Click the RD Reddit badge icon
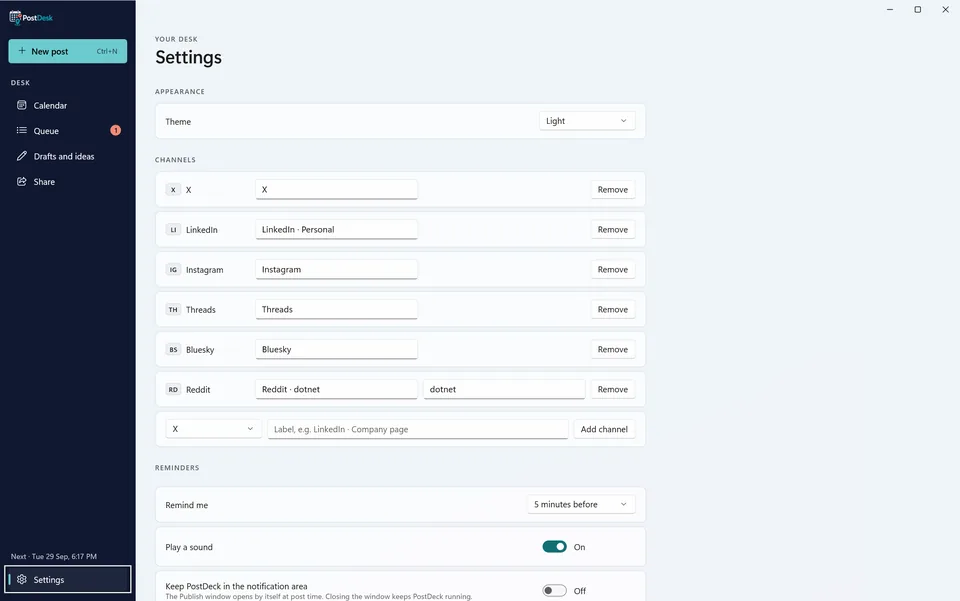960x601 pixels. 173,389
